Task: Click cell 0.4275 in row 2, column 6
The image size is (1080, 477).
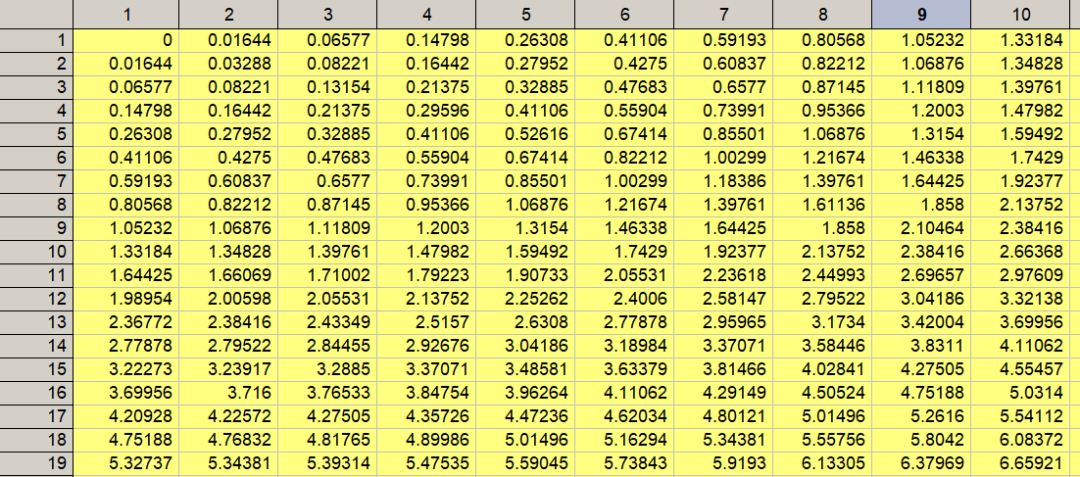Action: 624,64
